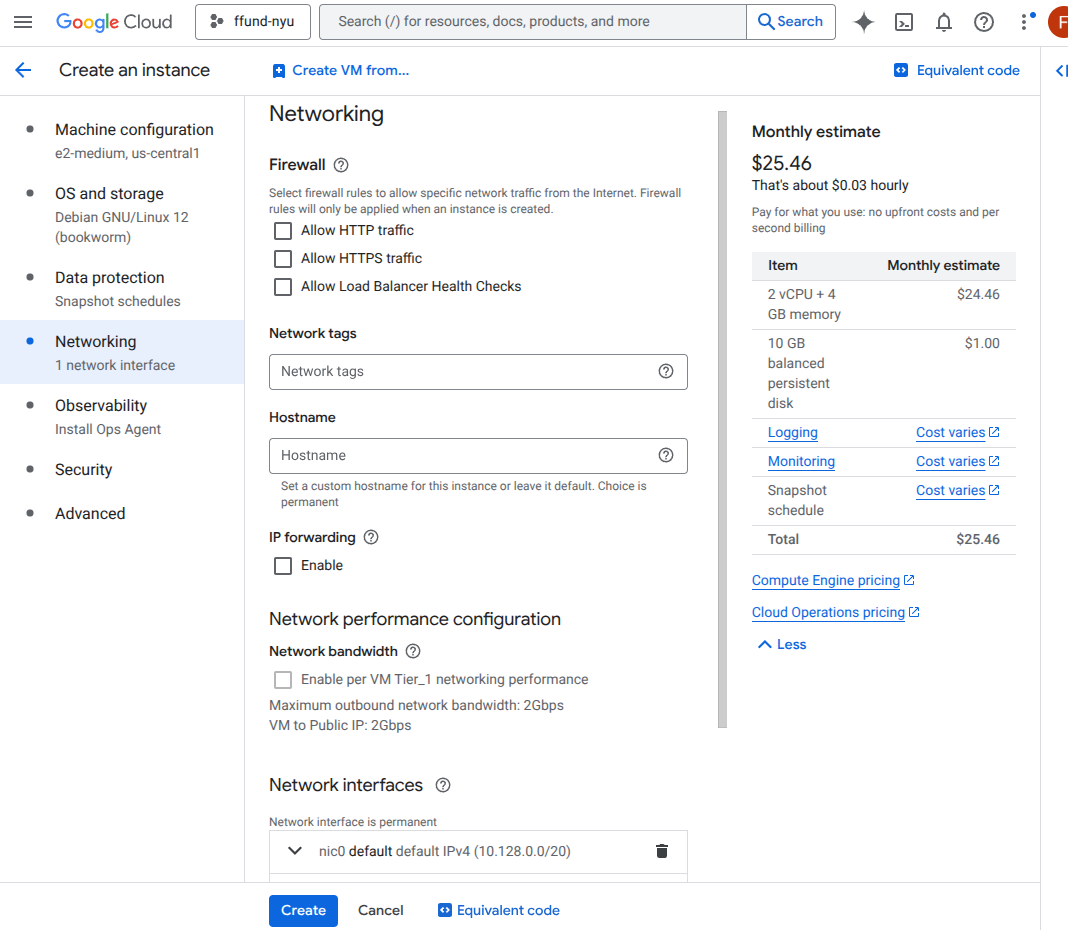Click the form's vertical scrollbar
This screenshot has width=1068, height=930.
tap(722, 420)
